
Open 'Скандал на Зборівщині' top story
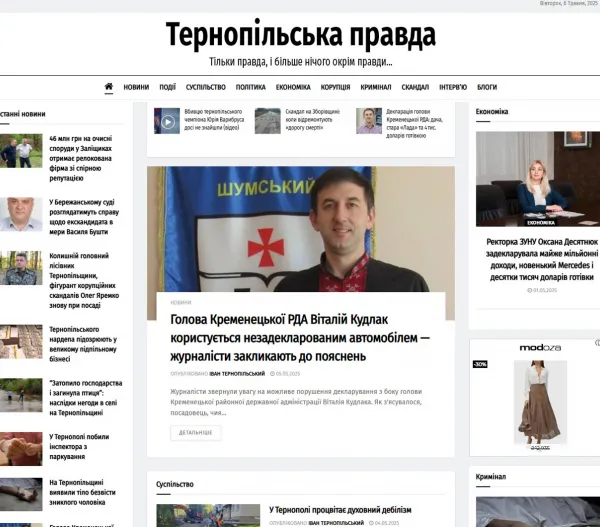312,119
